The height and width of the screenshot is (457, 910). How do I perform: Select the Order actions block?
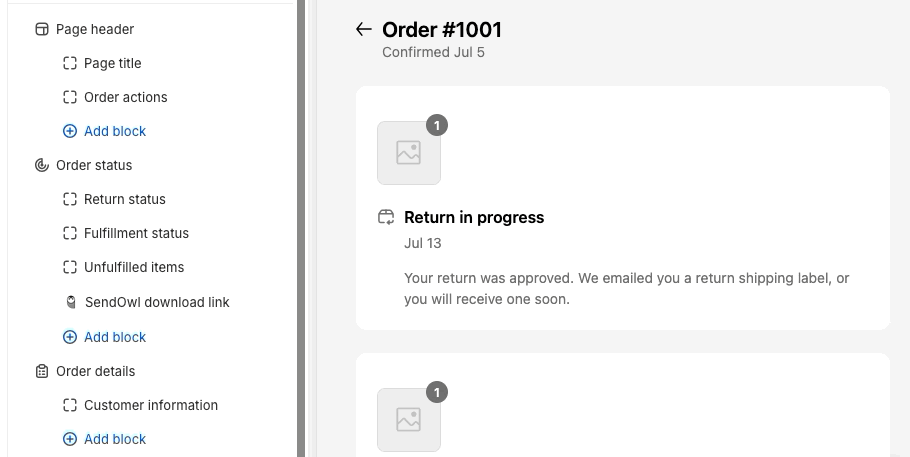(125, 97)
